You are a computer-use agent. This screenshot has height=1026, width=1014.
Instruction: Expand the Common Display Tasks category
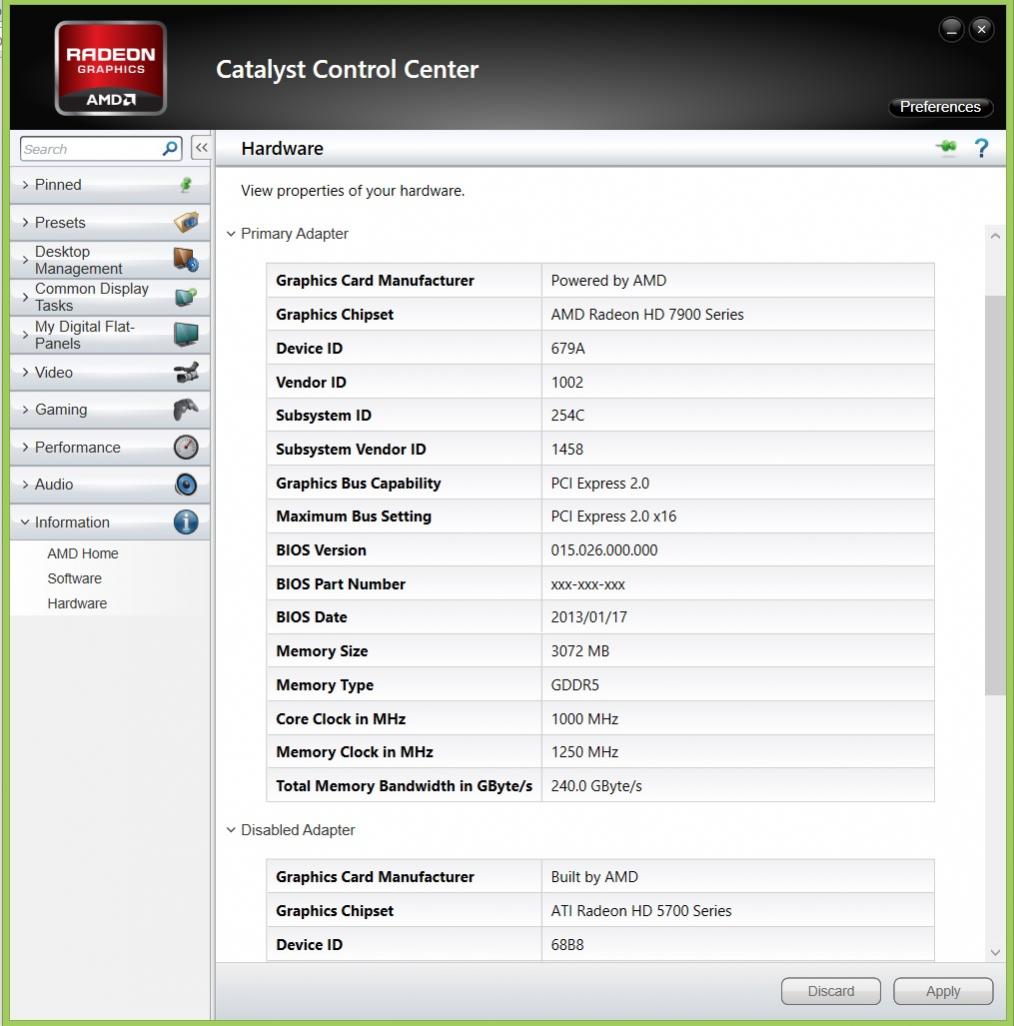(x=91, y=297)
